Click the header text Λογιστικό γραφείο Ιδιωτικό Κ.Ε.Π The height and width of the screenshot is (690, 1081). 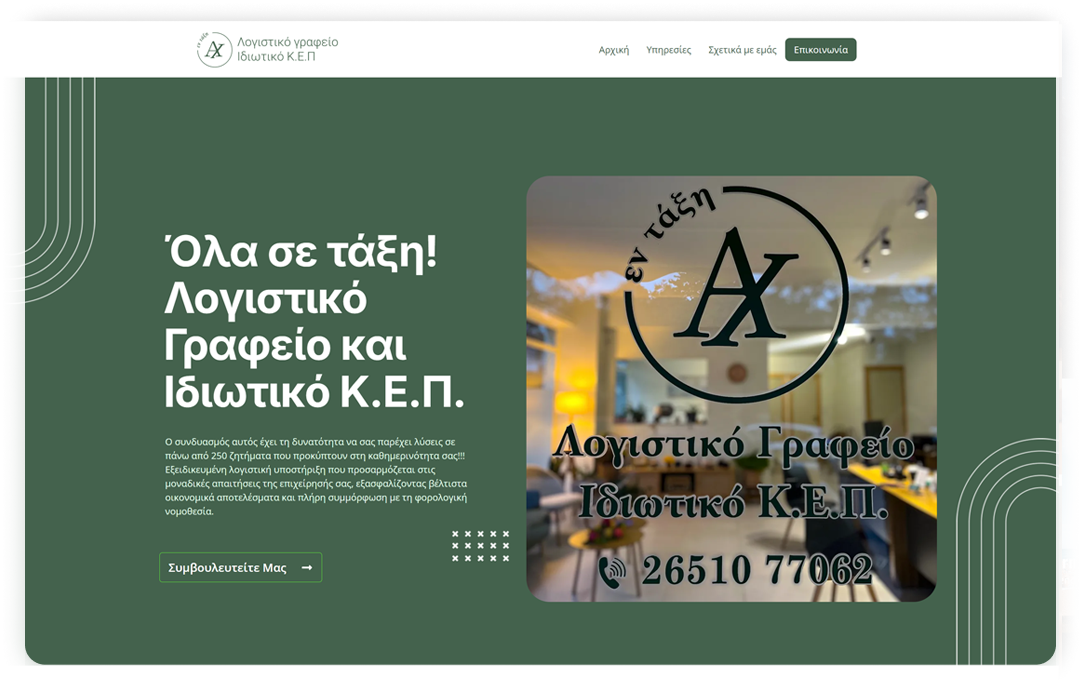point(287,50)
